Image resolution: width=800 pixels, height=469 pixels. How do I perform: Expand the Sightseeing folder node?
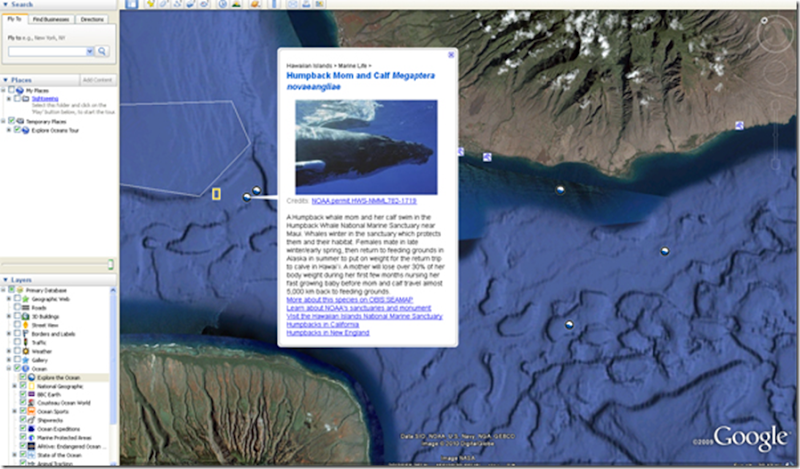(9, 98)
